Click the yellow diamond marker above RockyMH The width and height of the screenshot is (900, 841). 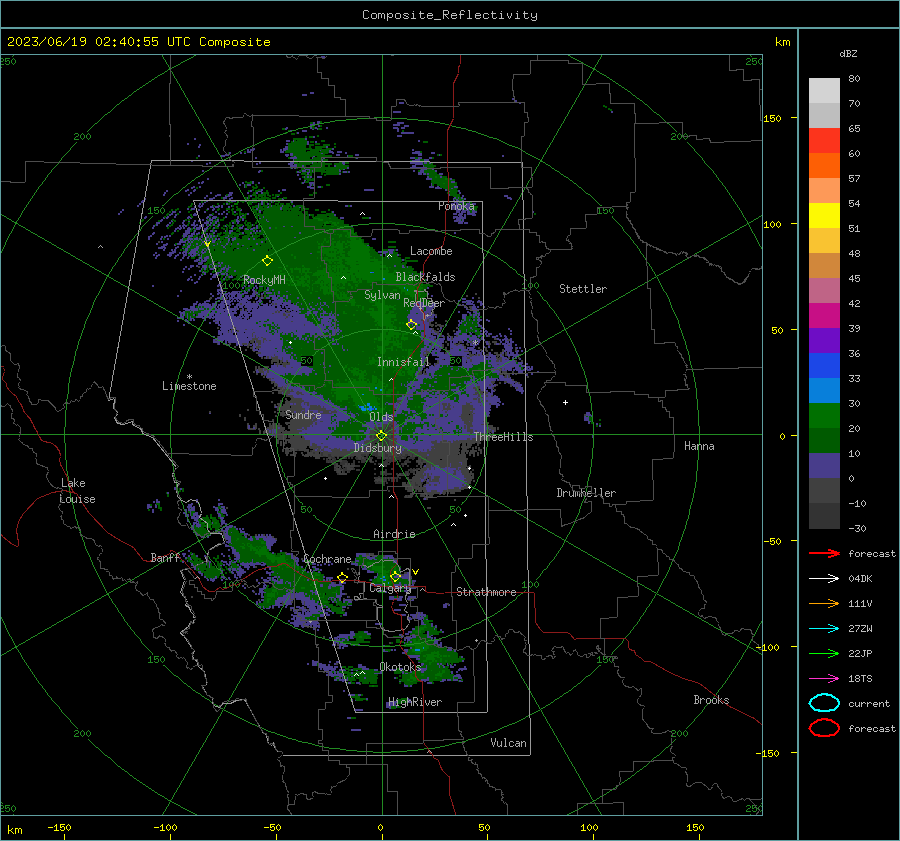coord(267,261)
